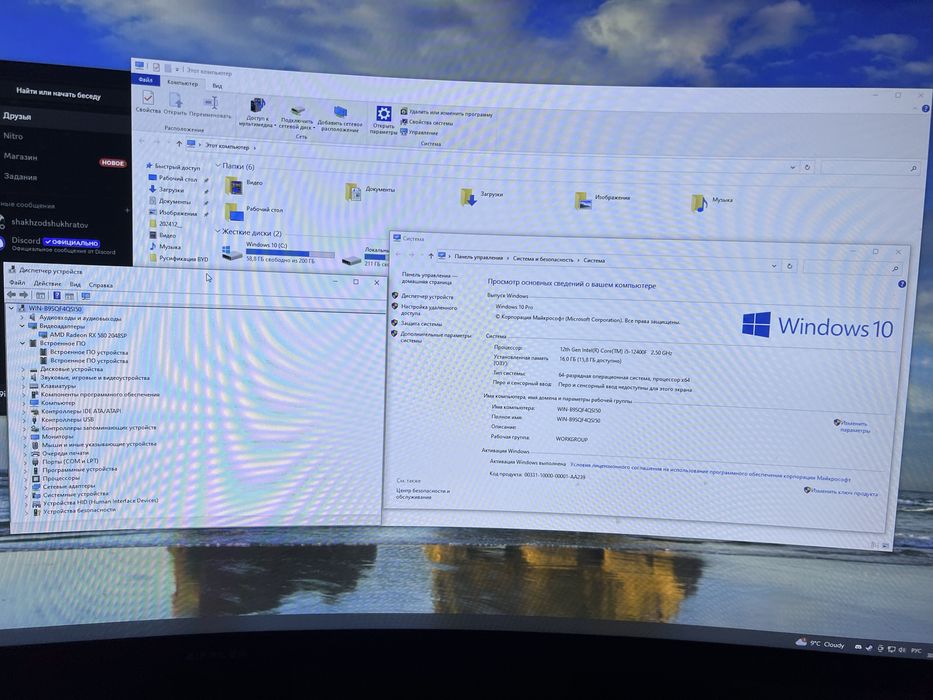This screenshot has width=933, height=700.
Task: Select Загрузки in Explorer sidebar
Action: [x=171, y=190]
